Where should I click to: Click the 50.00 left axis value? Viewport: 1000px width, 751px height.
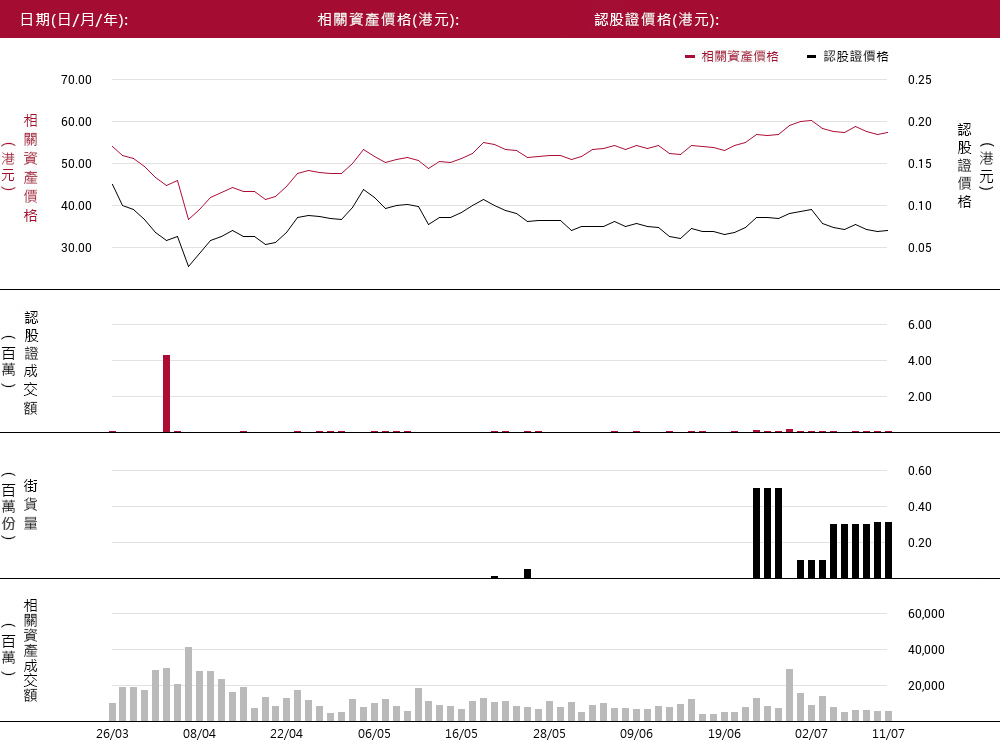click(x=77, y=164)
